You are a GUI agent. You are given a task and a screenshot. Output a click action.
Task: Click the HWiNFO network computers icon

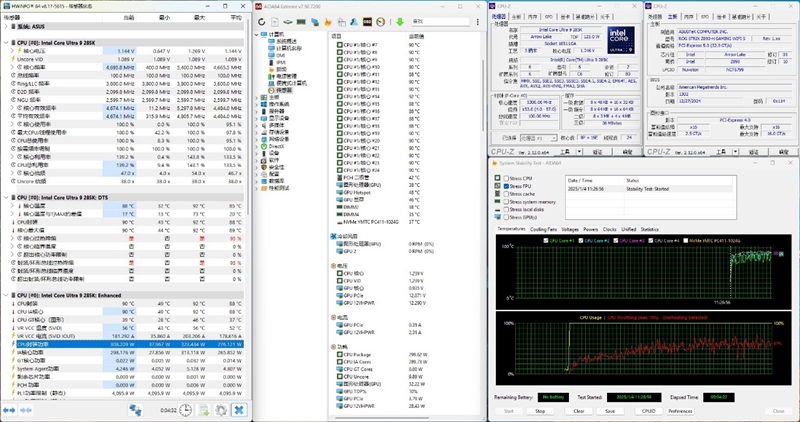(135, 410)
